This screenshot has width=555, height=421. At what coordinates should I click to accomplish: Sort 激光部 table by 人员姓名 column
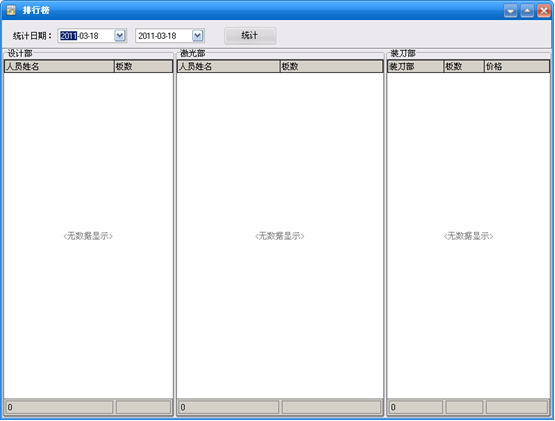[x=228, y=66]
